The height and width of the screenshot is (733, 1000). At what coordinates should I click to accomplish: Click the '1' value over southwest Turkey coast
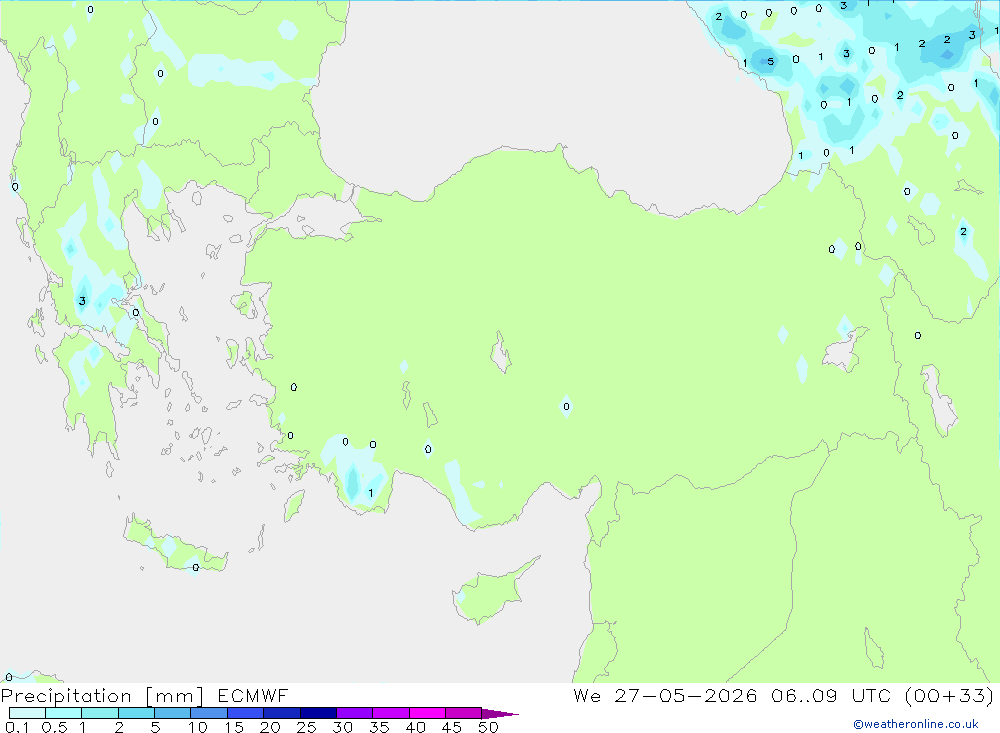[371, 493]
